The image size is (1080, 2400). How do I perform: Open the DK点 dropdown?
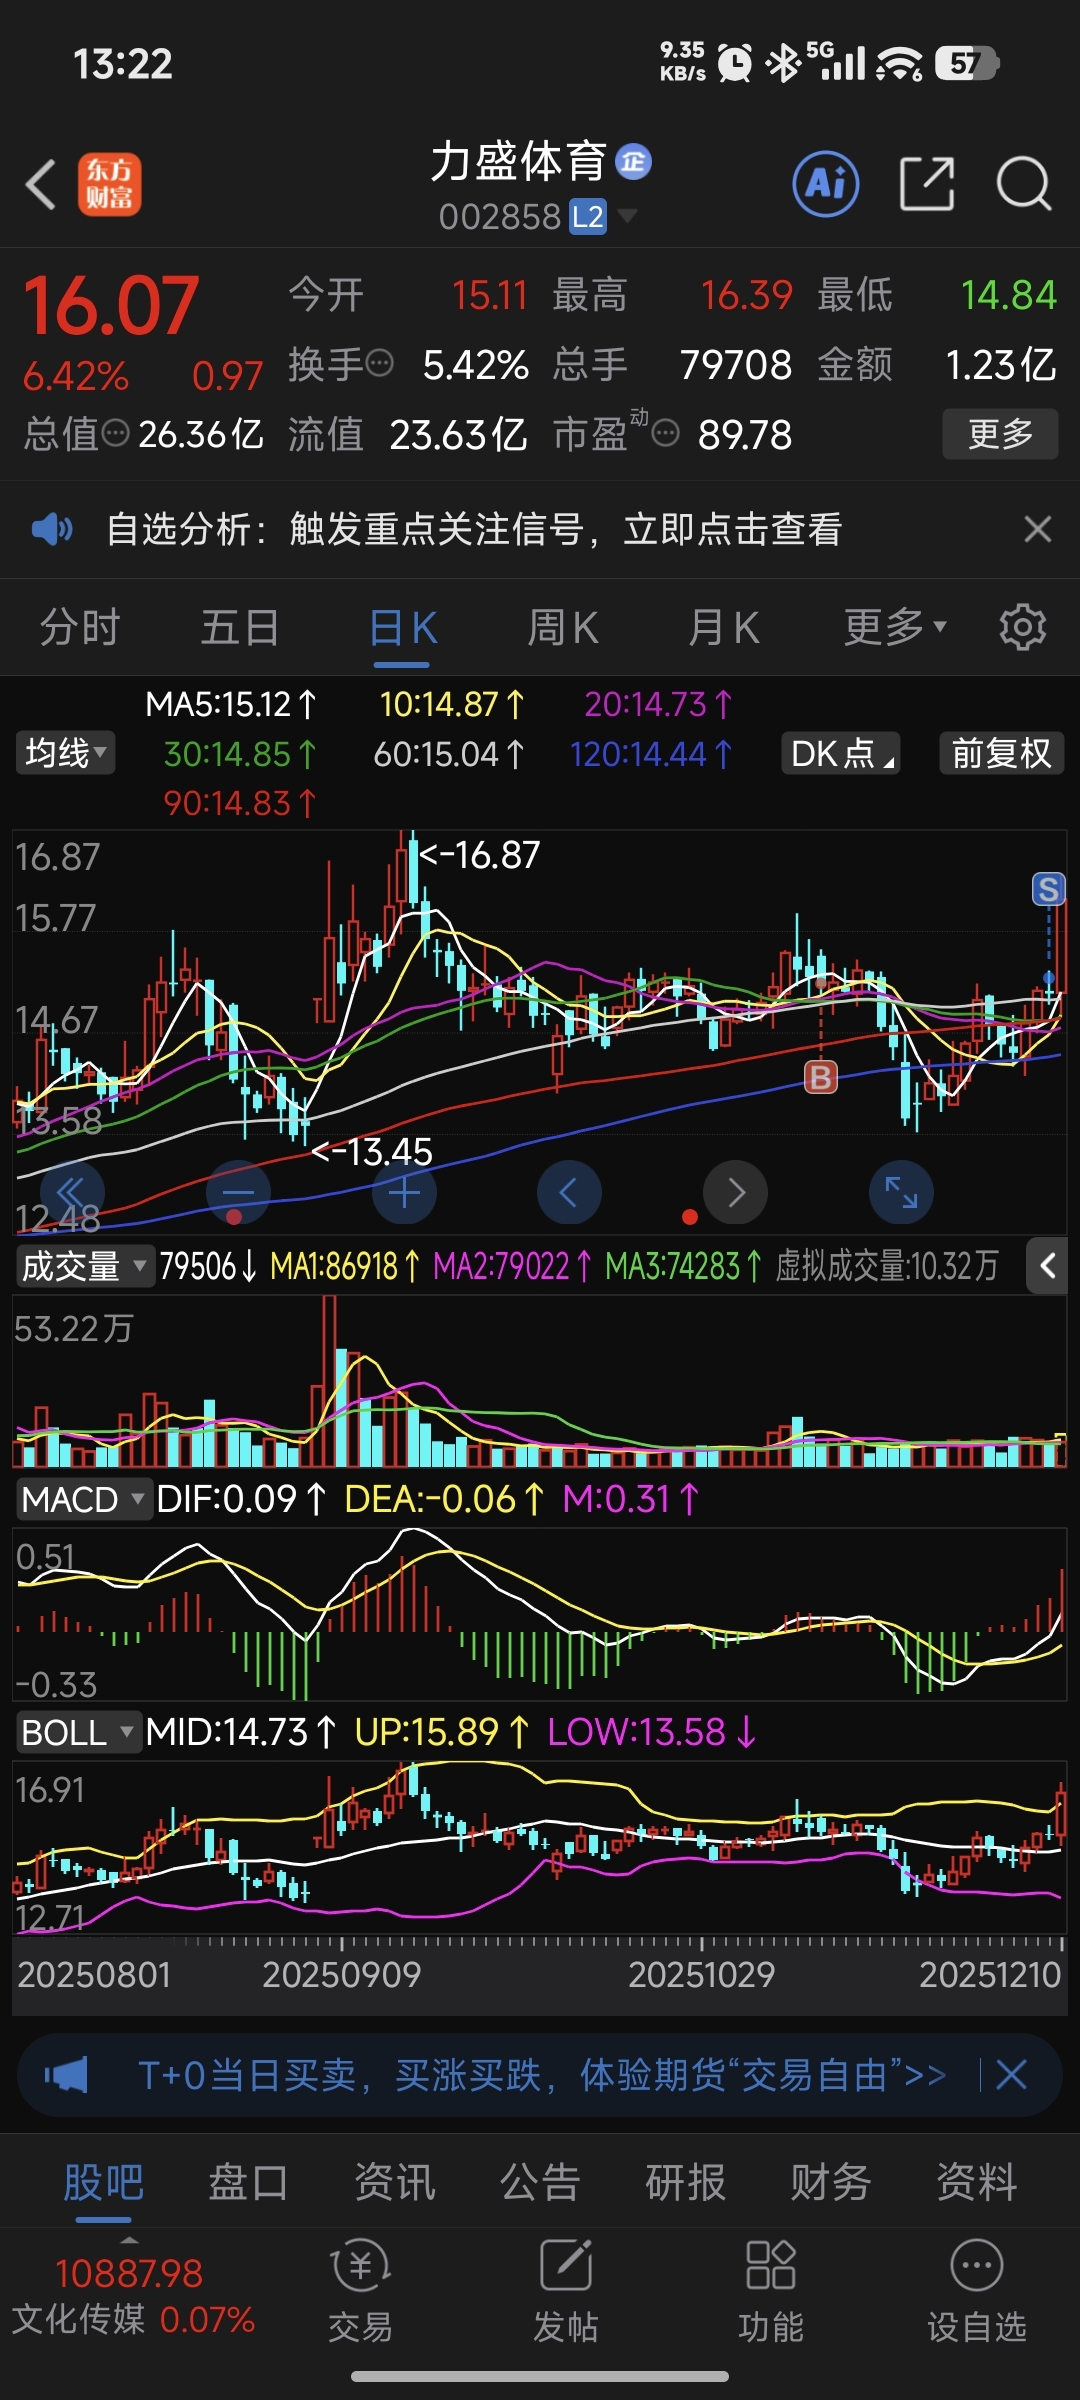pyautogui.click(x=841, y=753)
